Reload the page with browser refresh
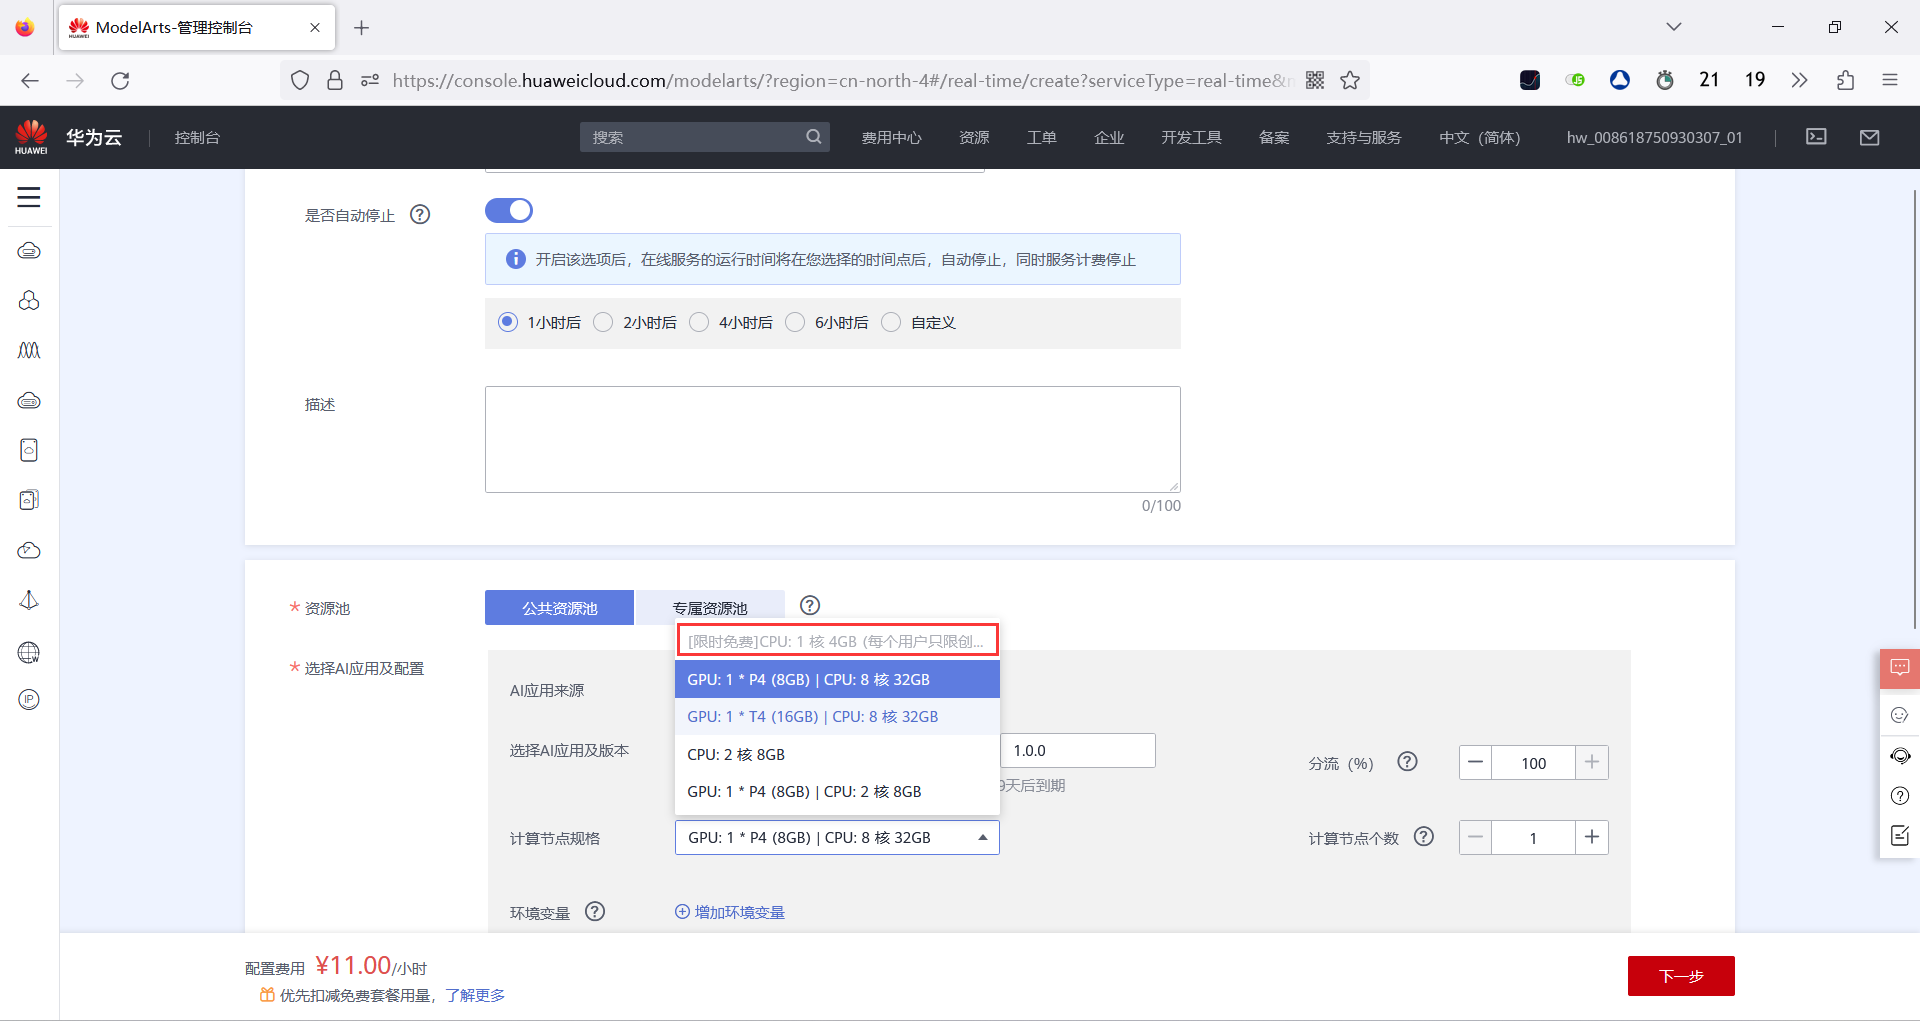1920x1021 pixels. [x=120, y=81]
